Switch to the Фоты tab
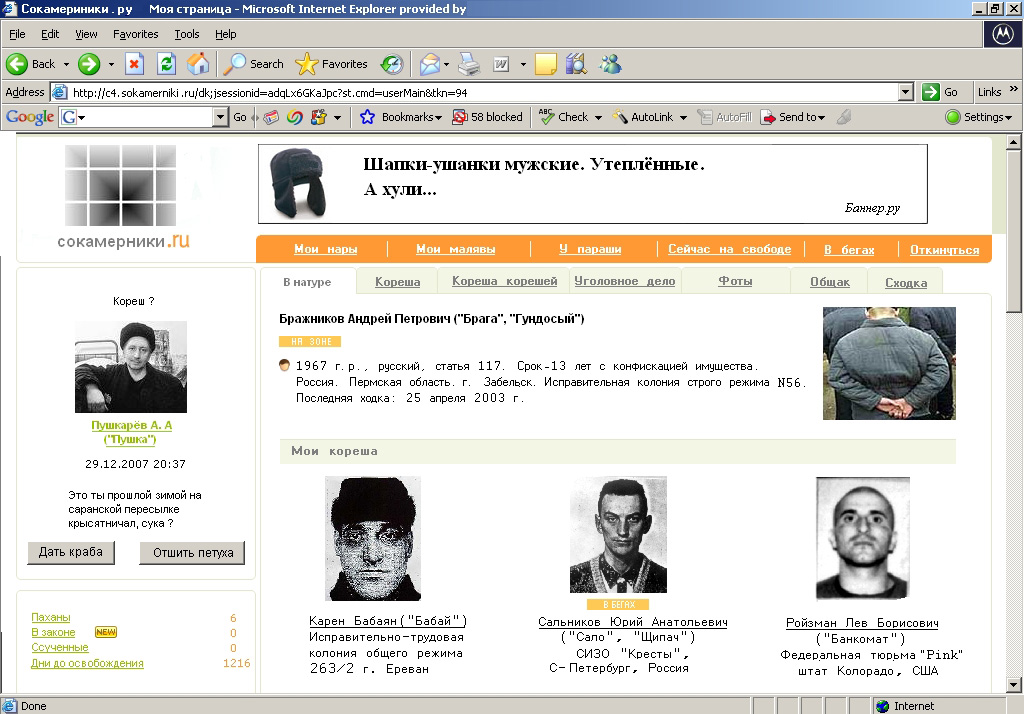Image resolution: width=1024 pixels, height=714 pixels. click(735, 282)
